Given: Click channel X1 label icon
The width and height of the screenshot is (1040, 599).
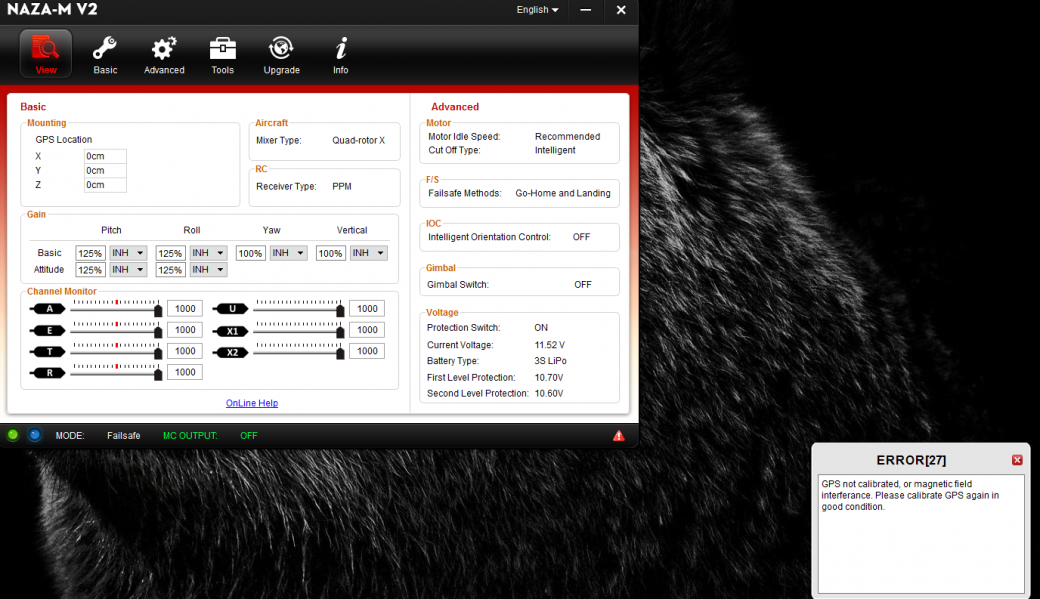Looking at the screenshot, I should pos(230,331).
